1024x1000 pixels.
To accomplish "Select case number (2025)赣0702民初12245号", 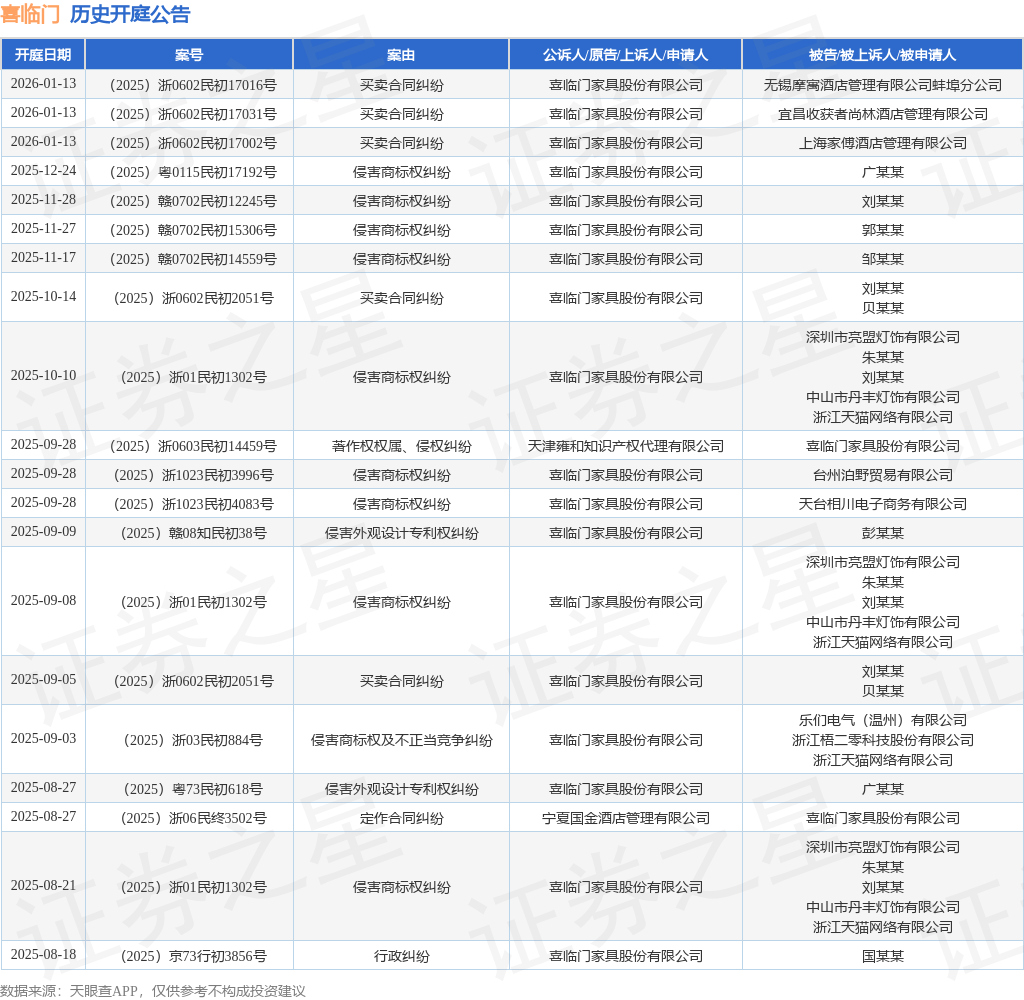I will click(193, 201).
